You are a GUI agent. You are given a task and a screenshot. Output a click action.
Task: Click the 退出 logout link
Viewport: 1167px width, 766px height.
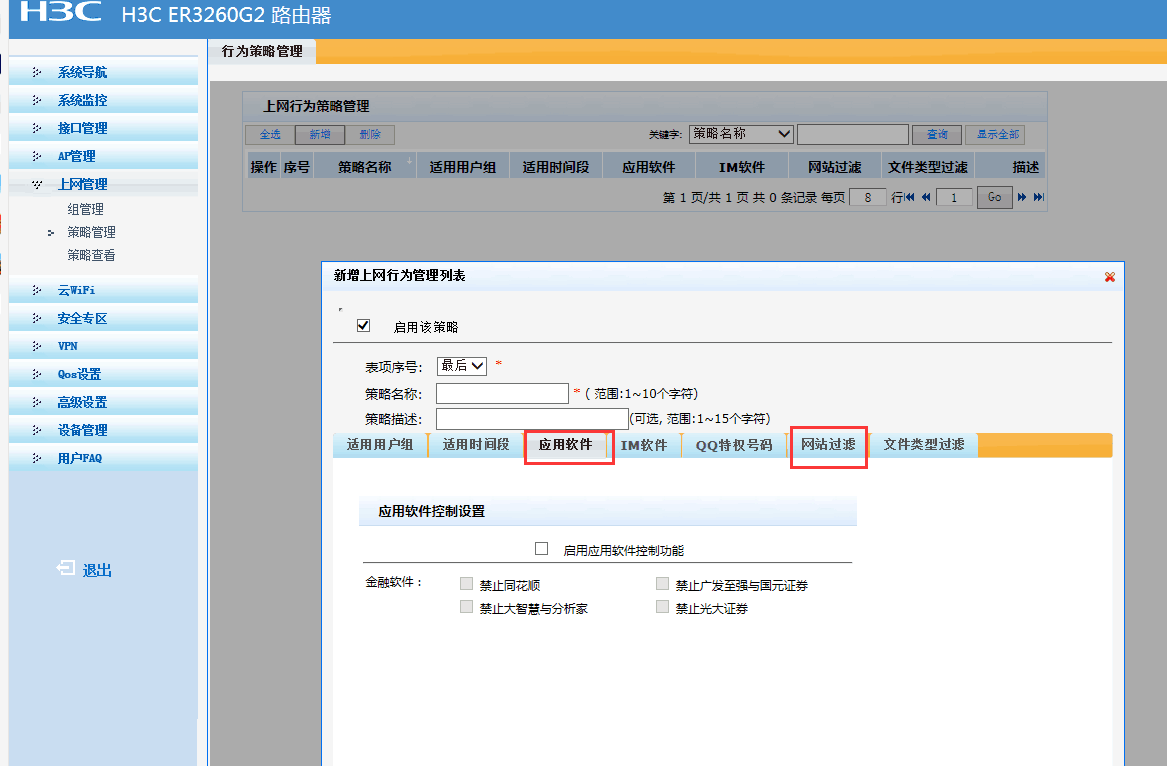click(97, 570)
